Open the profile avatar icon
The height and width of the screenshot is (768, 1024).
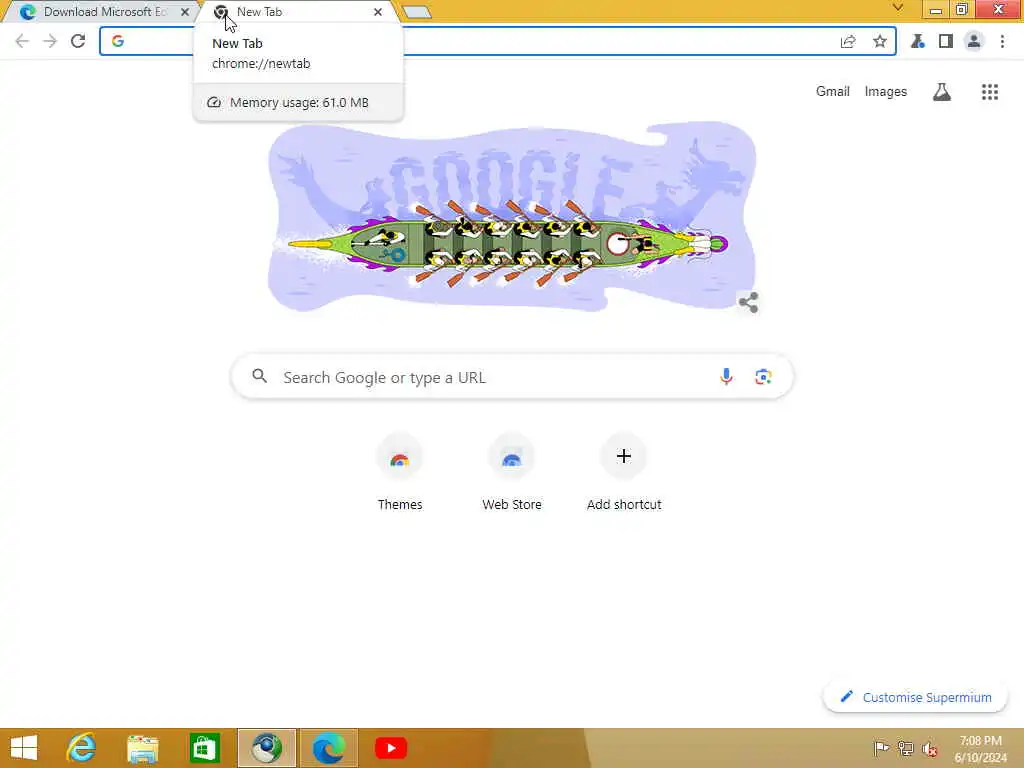[974, 42]
